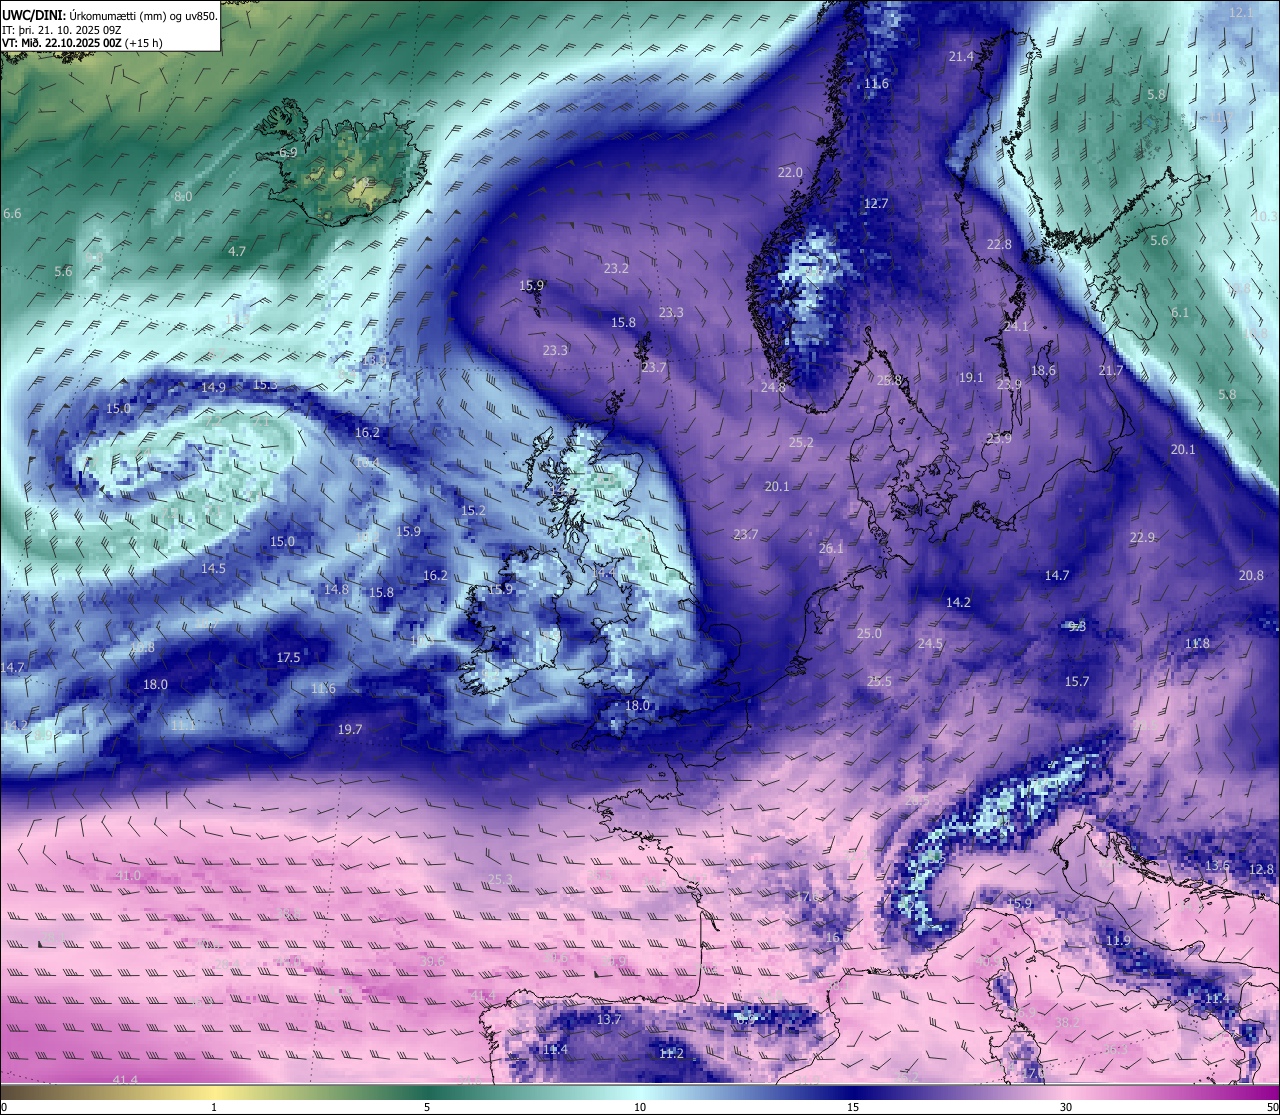This screenshot has width=1280, height=1115.
Task: Click the 22.9 value over Poland
Action: coord(1142,538)
